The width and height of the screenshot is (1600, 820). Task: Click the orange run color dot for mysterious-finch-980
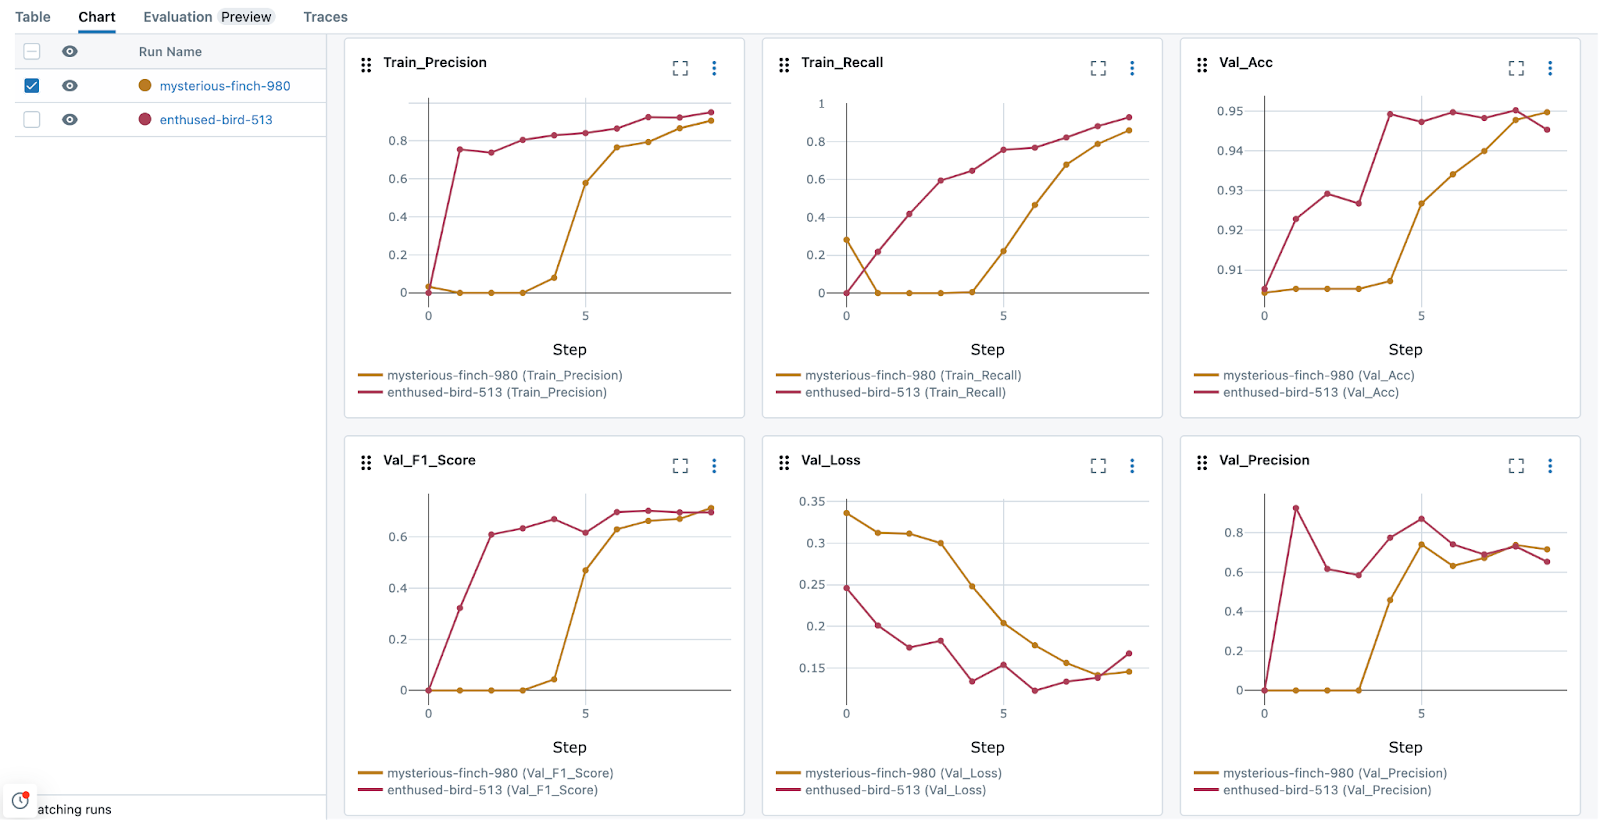pos(143,85)
